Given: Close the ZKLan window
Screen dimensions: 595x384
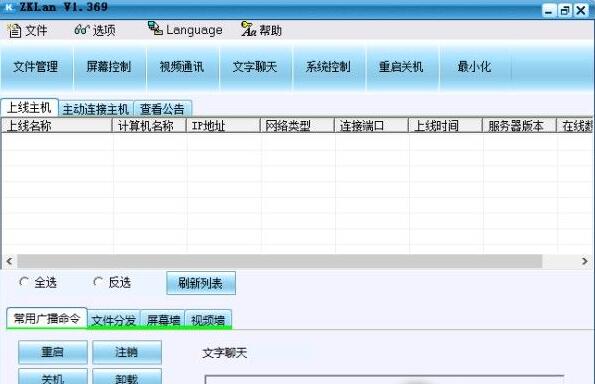Looking at the screenshot, I should pos(581,11).
